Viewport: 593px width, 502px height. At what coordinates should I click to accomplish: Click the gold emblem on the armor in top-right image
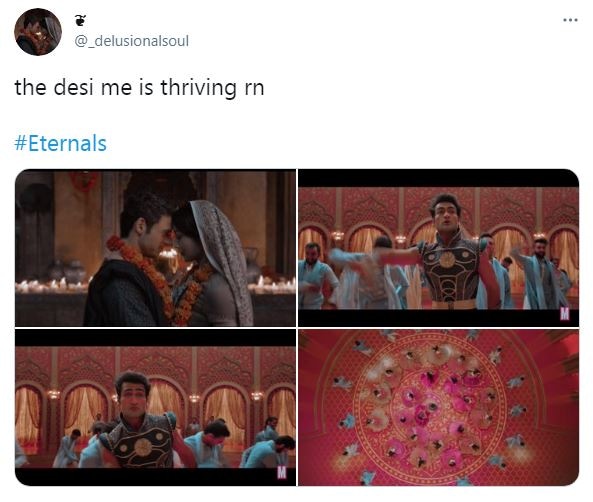447,260
